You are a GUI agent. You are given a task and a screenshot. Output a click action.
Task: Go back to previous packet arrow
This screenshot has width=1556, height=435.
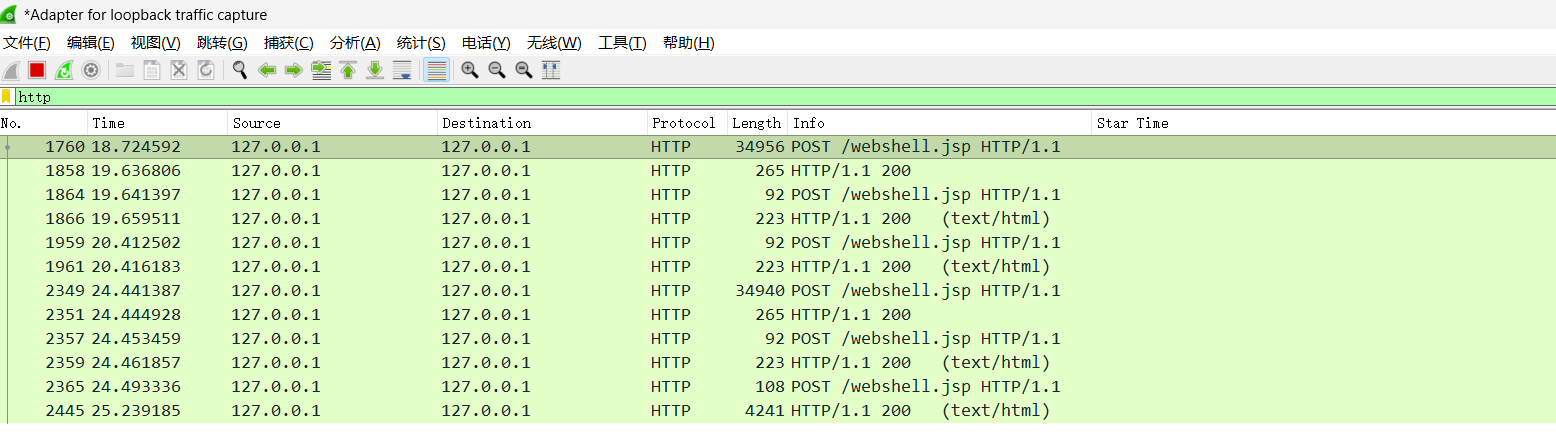point(267,70)
